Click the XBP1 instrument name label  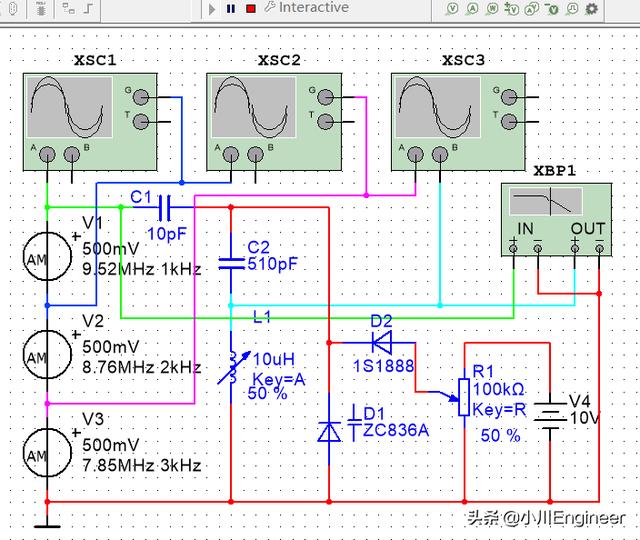click(x=555, y=171)
